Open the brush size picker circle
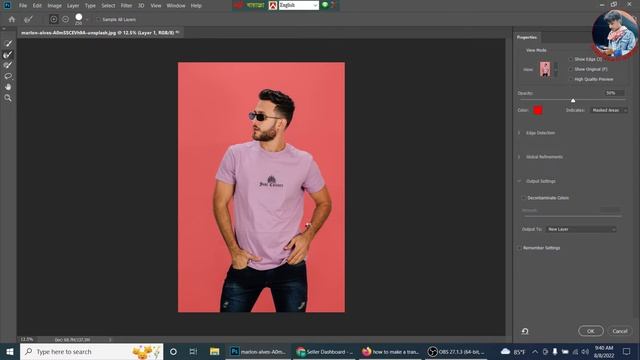The image size is (640, 360). [x=79, y=17]
